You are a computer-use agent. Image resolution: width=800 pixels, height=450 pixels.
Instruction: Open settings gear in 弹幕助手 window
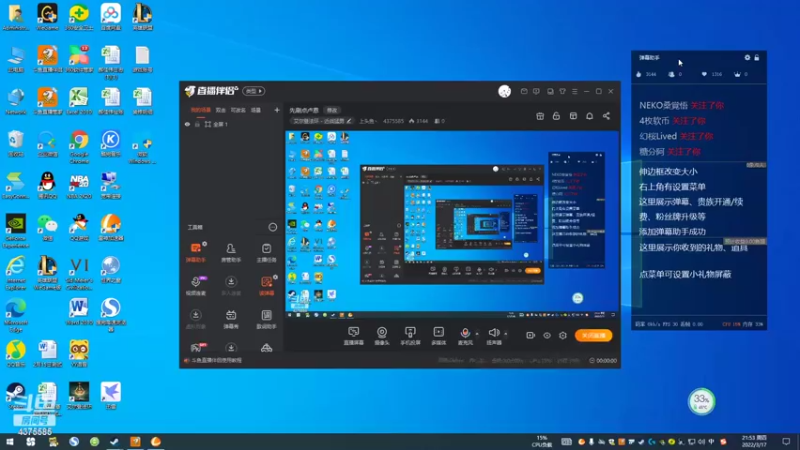click(x=747, y=58)
